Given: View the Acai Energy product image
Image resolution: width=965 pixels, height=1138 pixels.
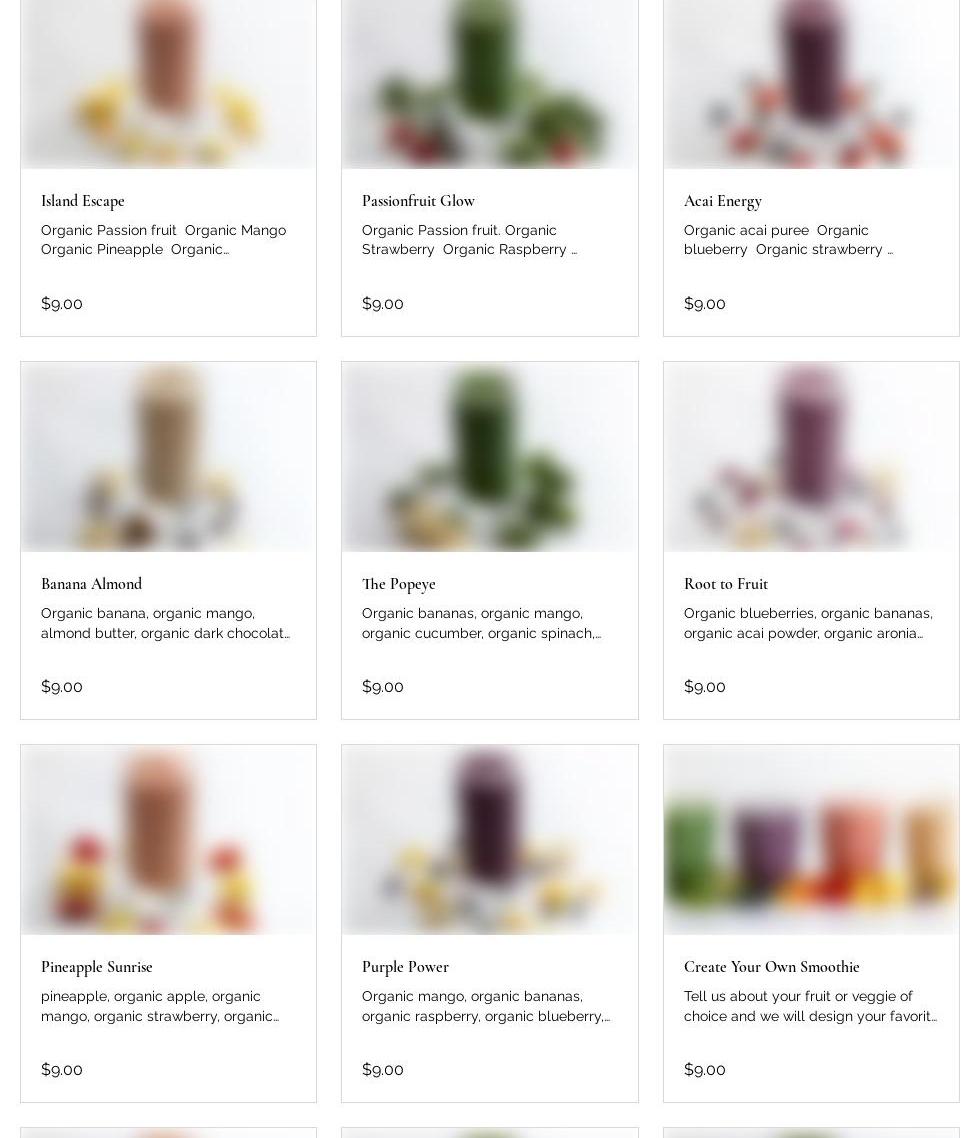Looking at the screenshot, I should (811, 84).
